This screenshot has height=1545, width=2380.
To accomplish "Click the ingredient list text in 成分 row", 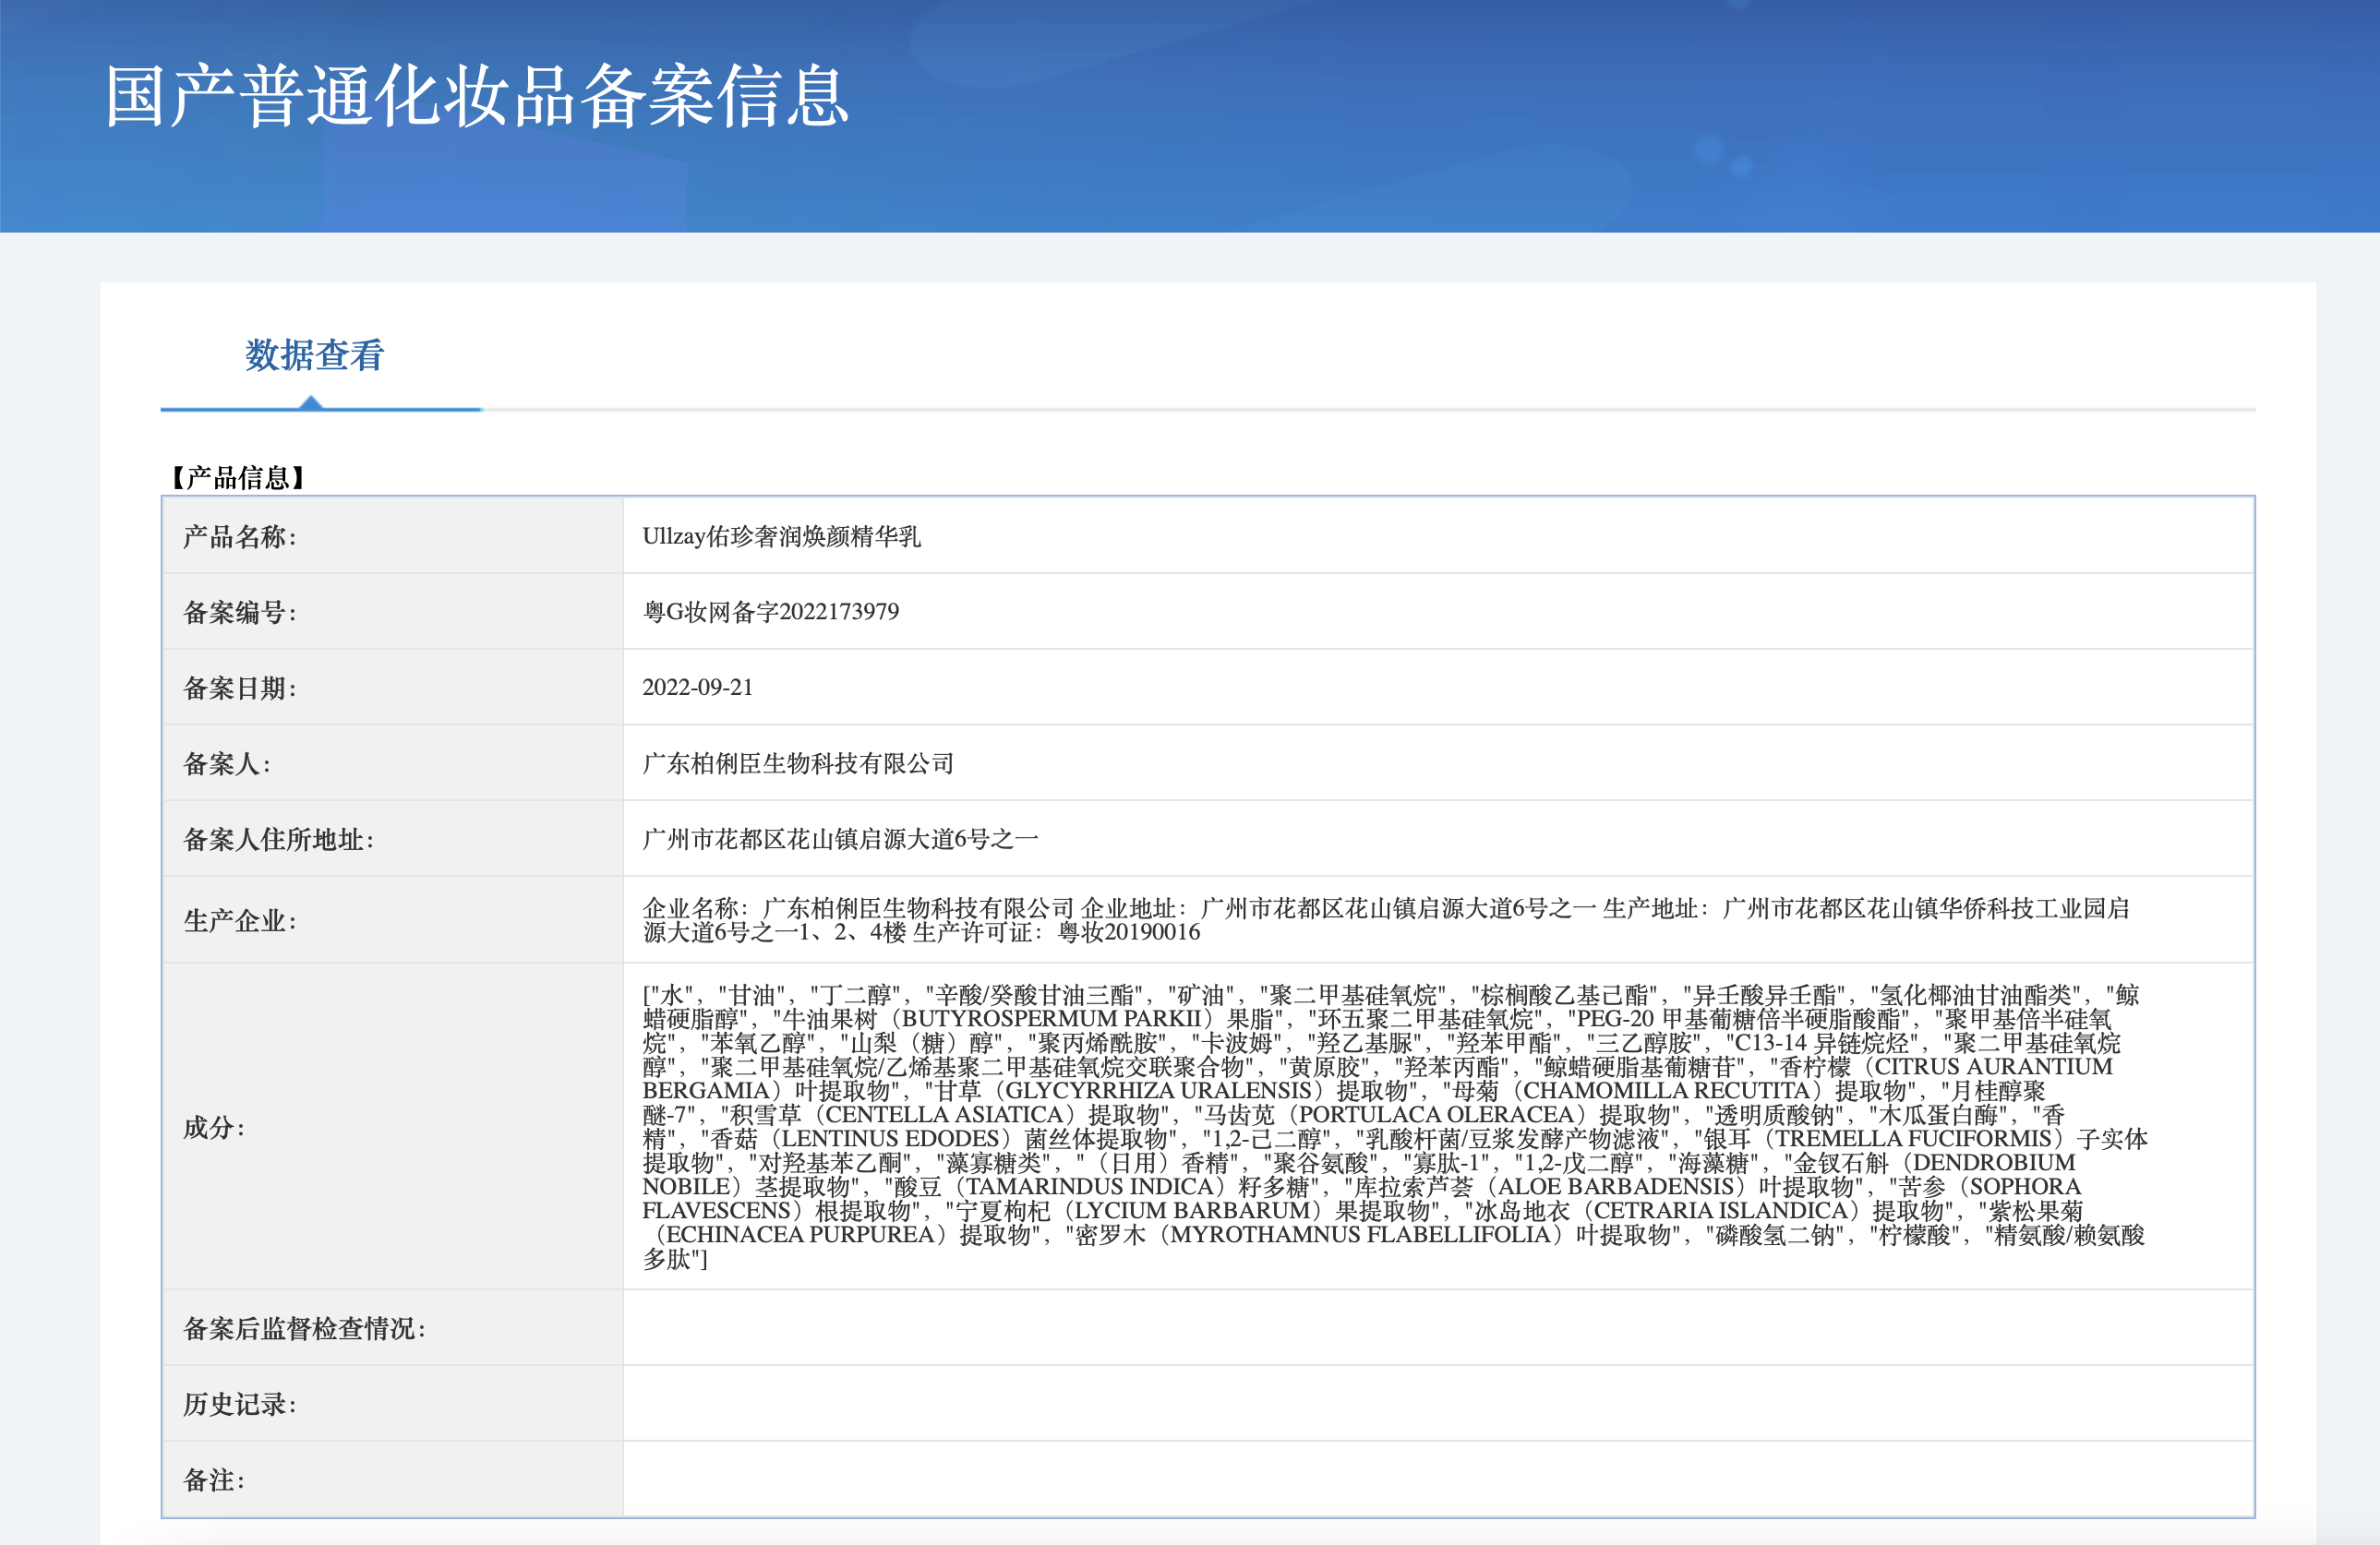I will (1395, 1127).
